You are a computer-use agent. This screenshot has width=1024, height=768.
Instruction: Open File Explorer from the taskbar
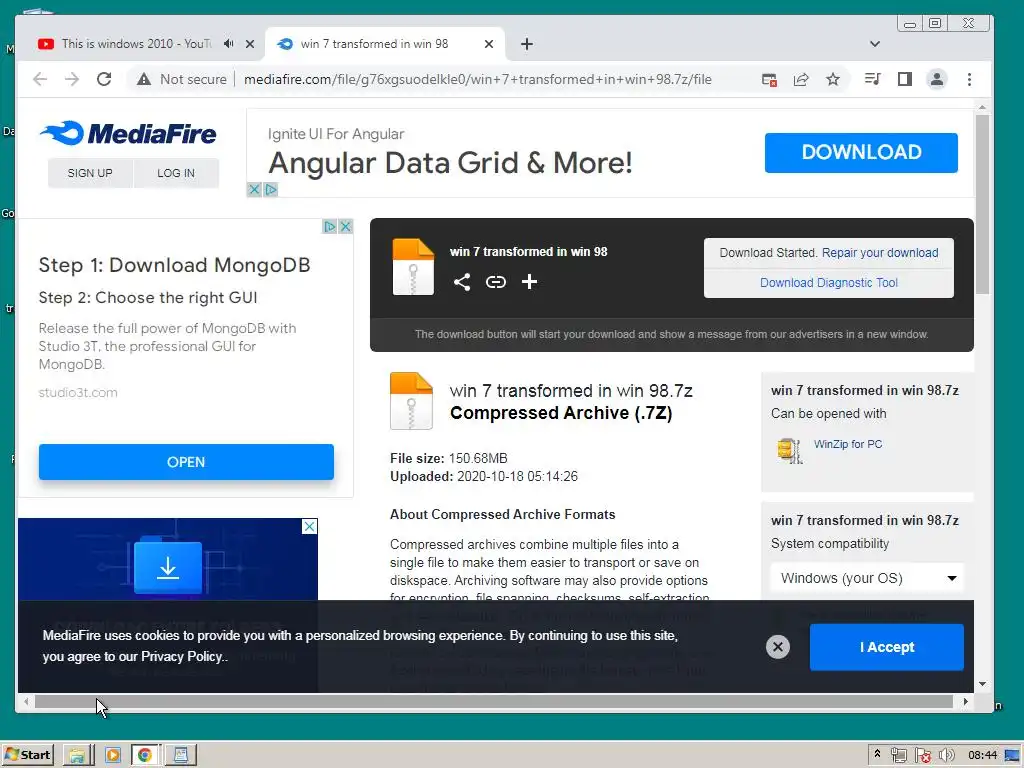pos(77,756)
